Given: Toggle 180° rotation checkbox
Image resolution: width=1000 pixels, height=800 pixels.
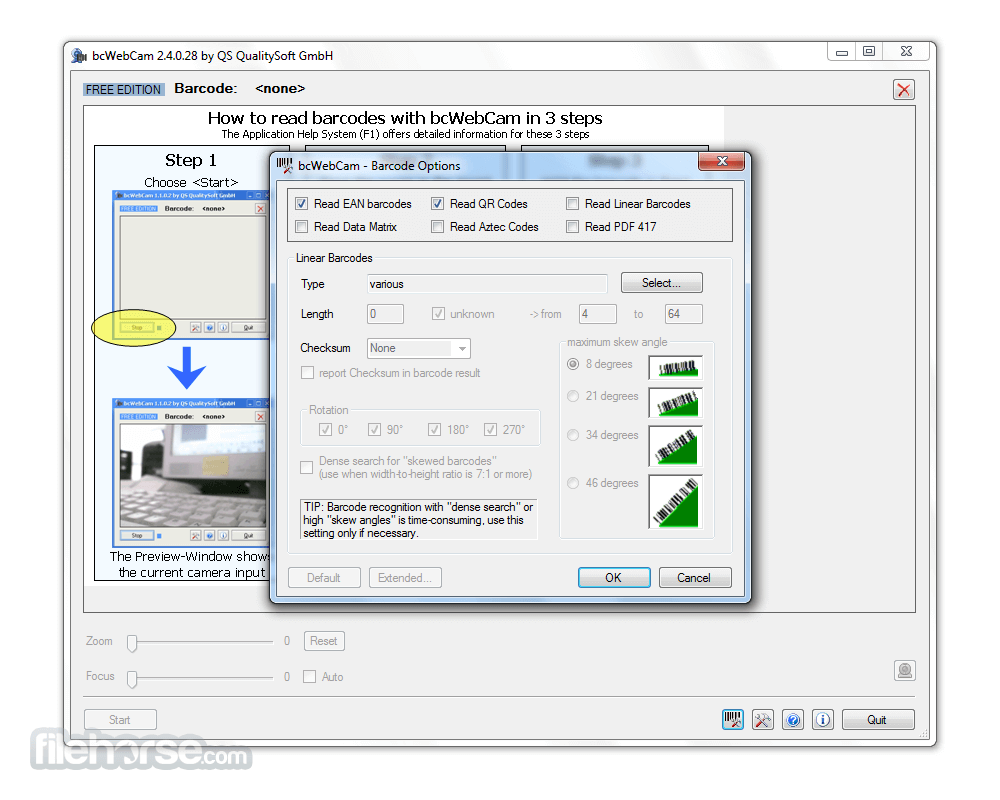Looking at the screenshot, I should (x=434, y=430).
